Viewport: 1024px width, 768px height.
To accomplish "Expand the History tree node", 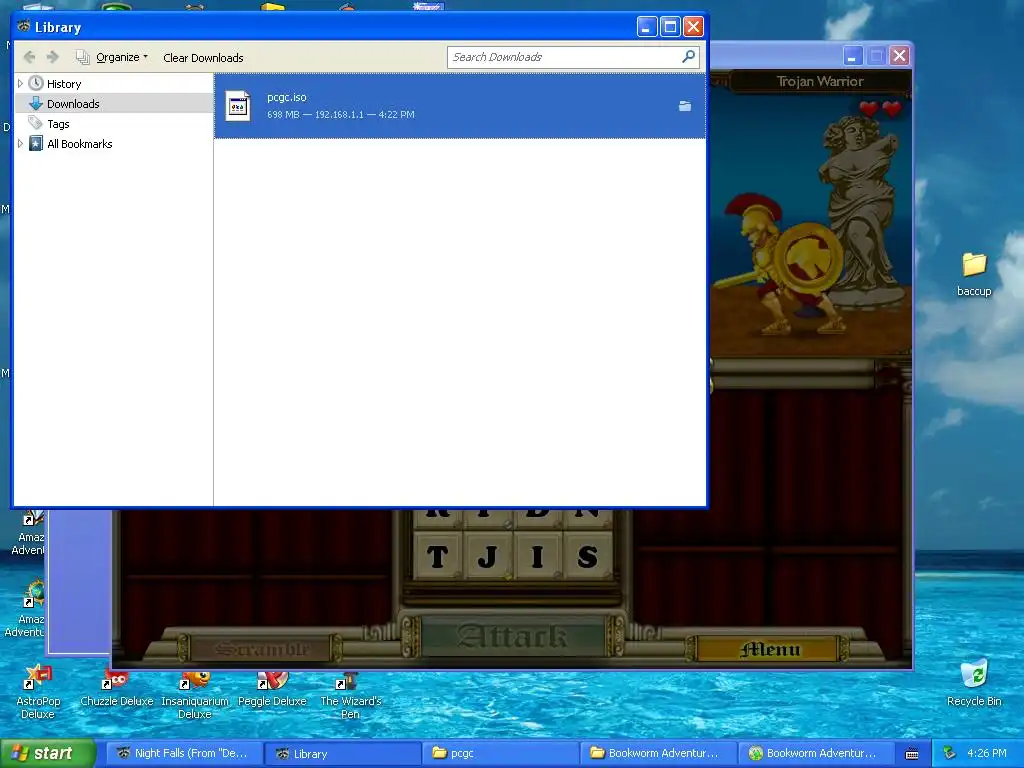I will pos(20,84).
